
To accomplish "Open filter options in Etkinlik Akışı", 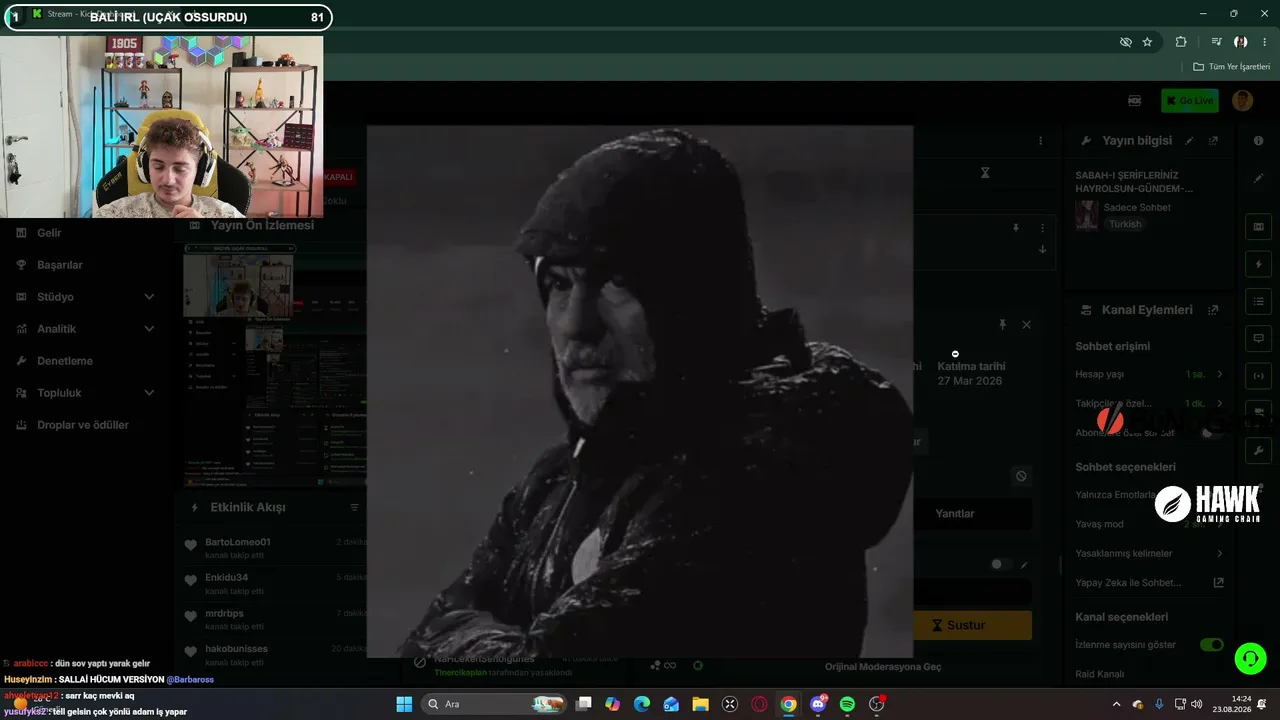I will [354, 508].
